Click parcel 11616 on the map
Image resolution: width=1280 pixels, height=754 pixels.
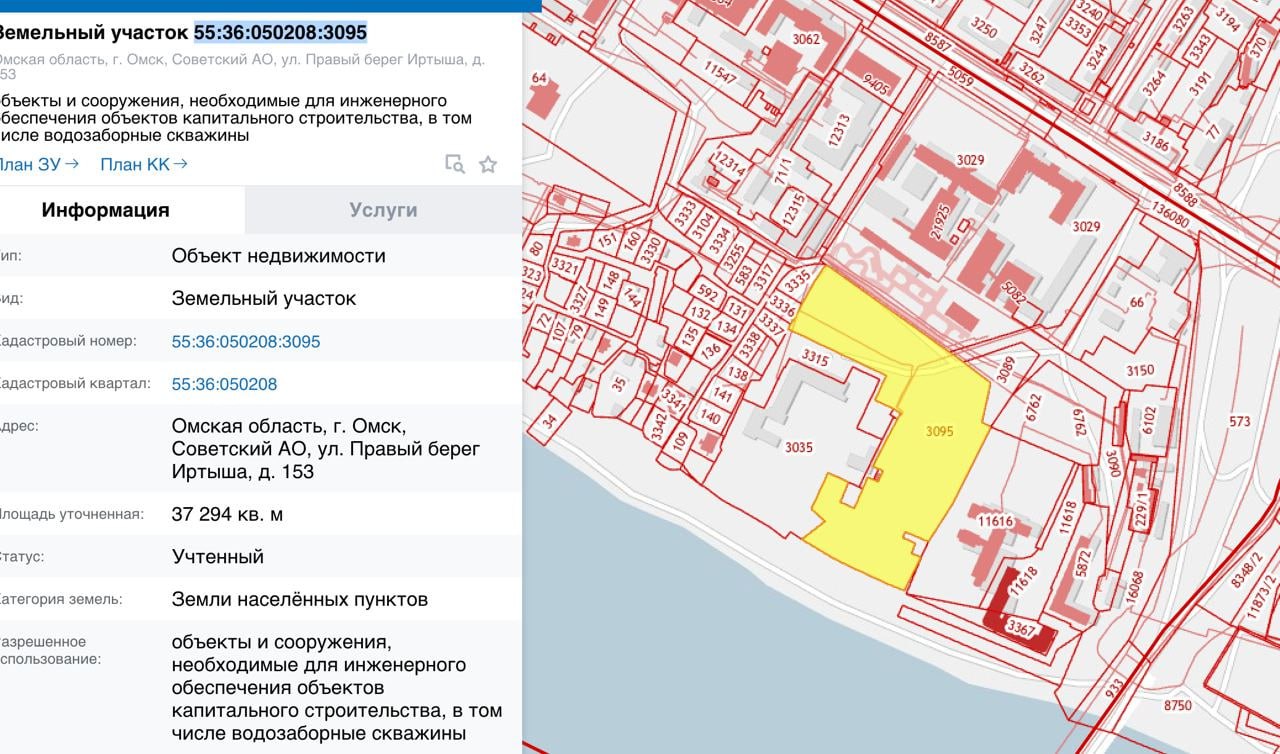point(995,521)
